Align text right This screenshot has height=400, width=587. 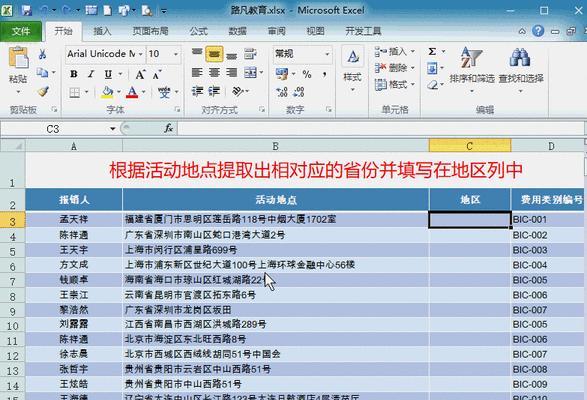point(232,73)
